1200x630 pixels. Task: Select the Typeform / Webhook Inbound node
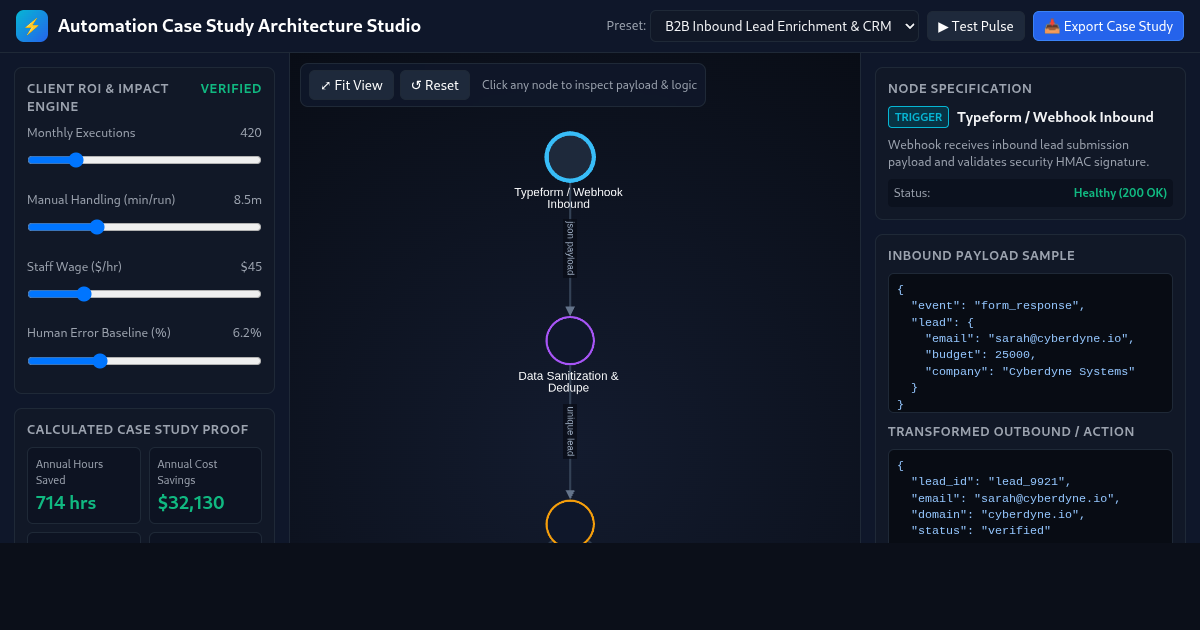coord(570,157)
